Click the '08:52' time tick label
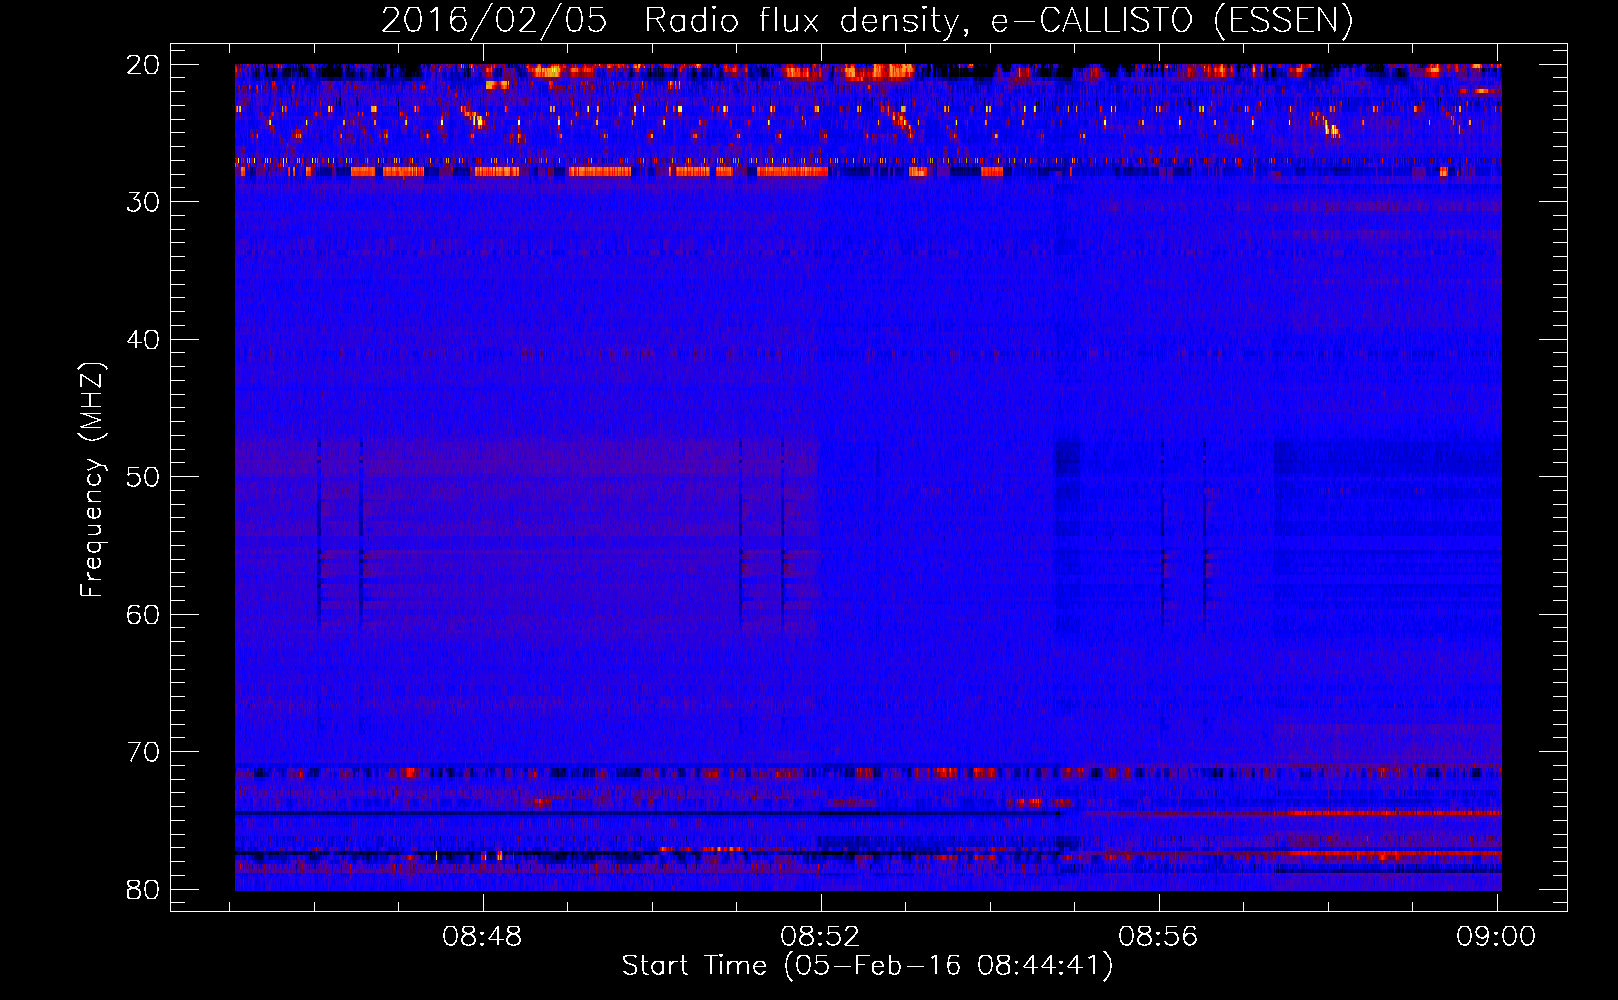The height and width of the screenshot is (1000, 1618). pyautogui.click(x=820, y=936)
